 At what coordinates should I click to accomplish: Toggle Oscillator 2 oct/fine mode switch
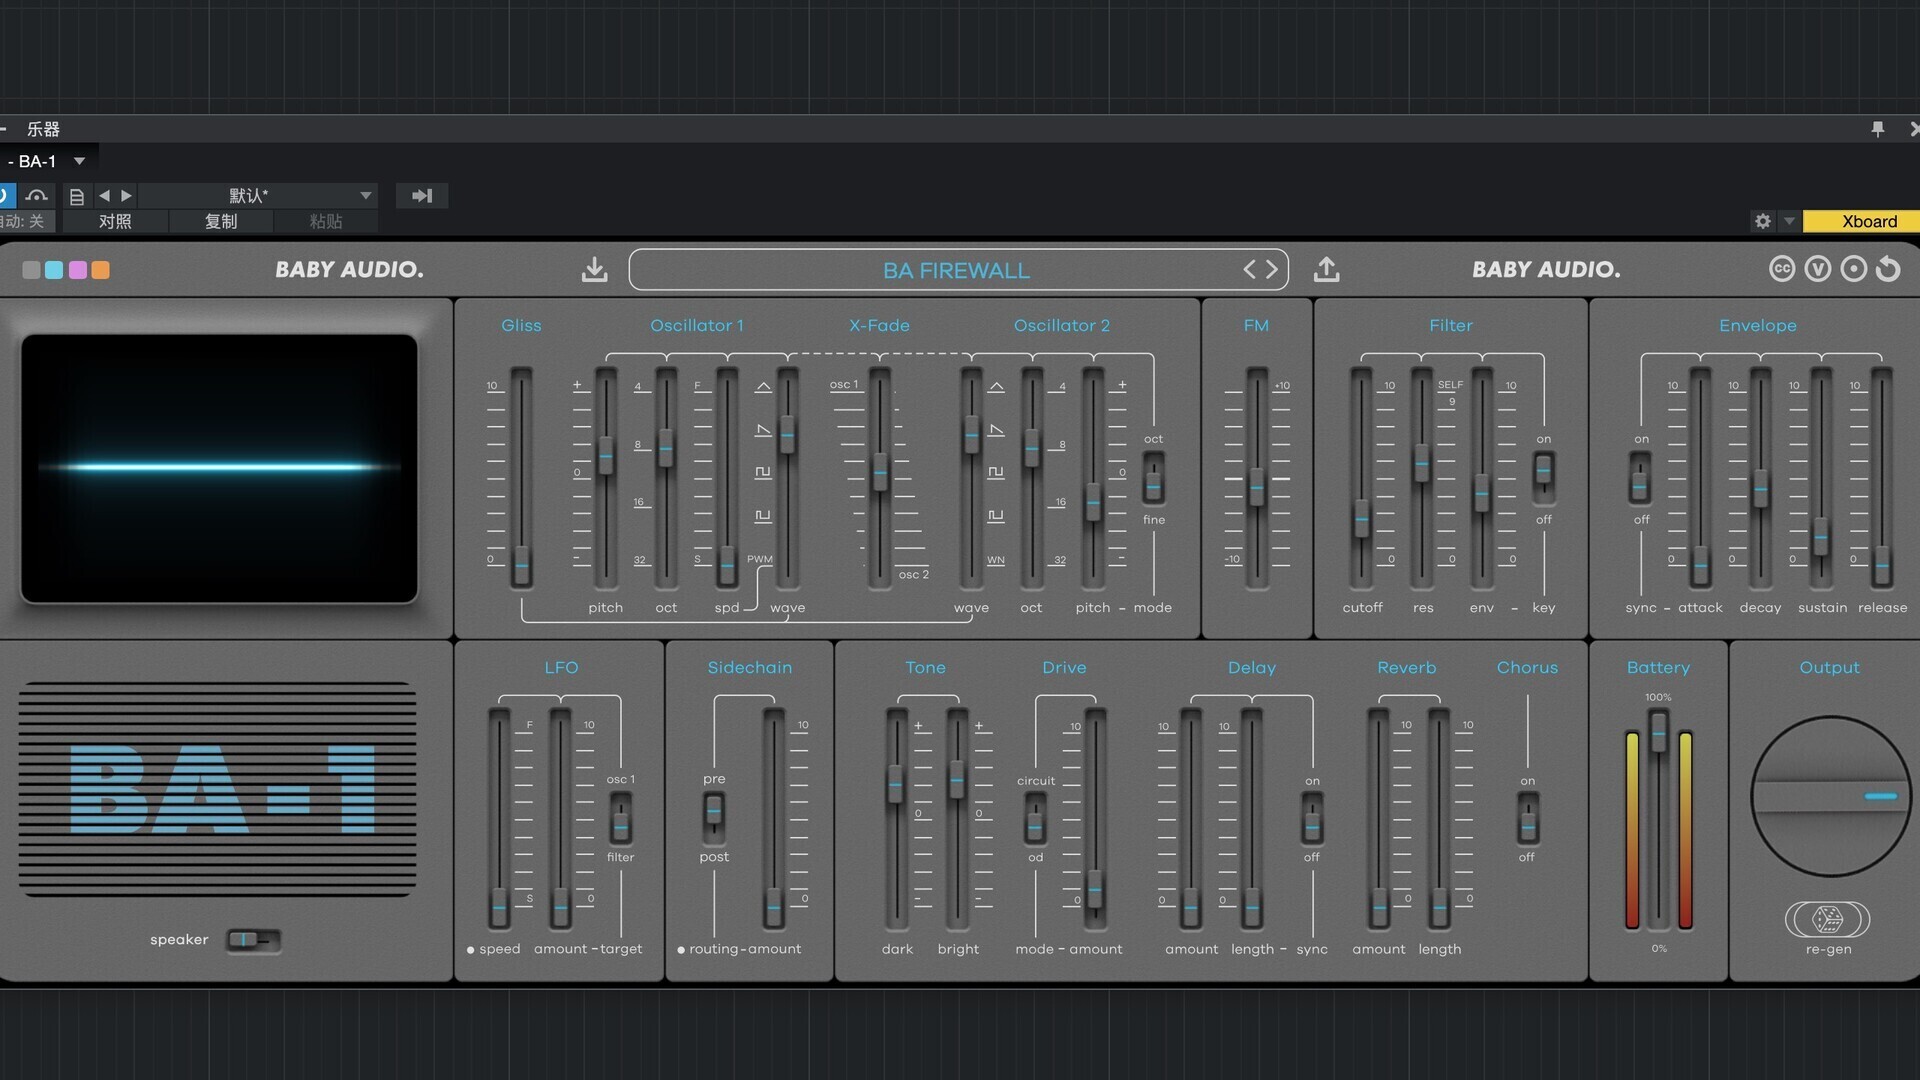click(x=1153, y=478)
